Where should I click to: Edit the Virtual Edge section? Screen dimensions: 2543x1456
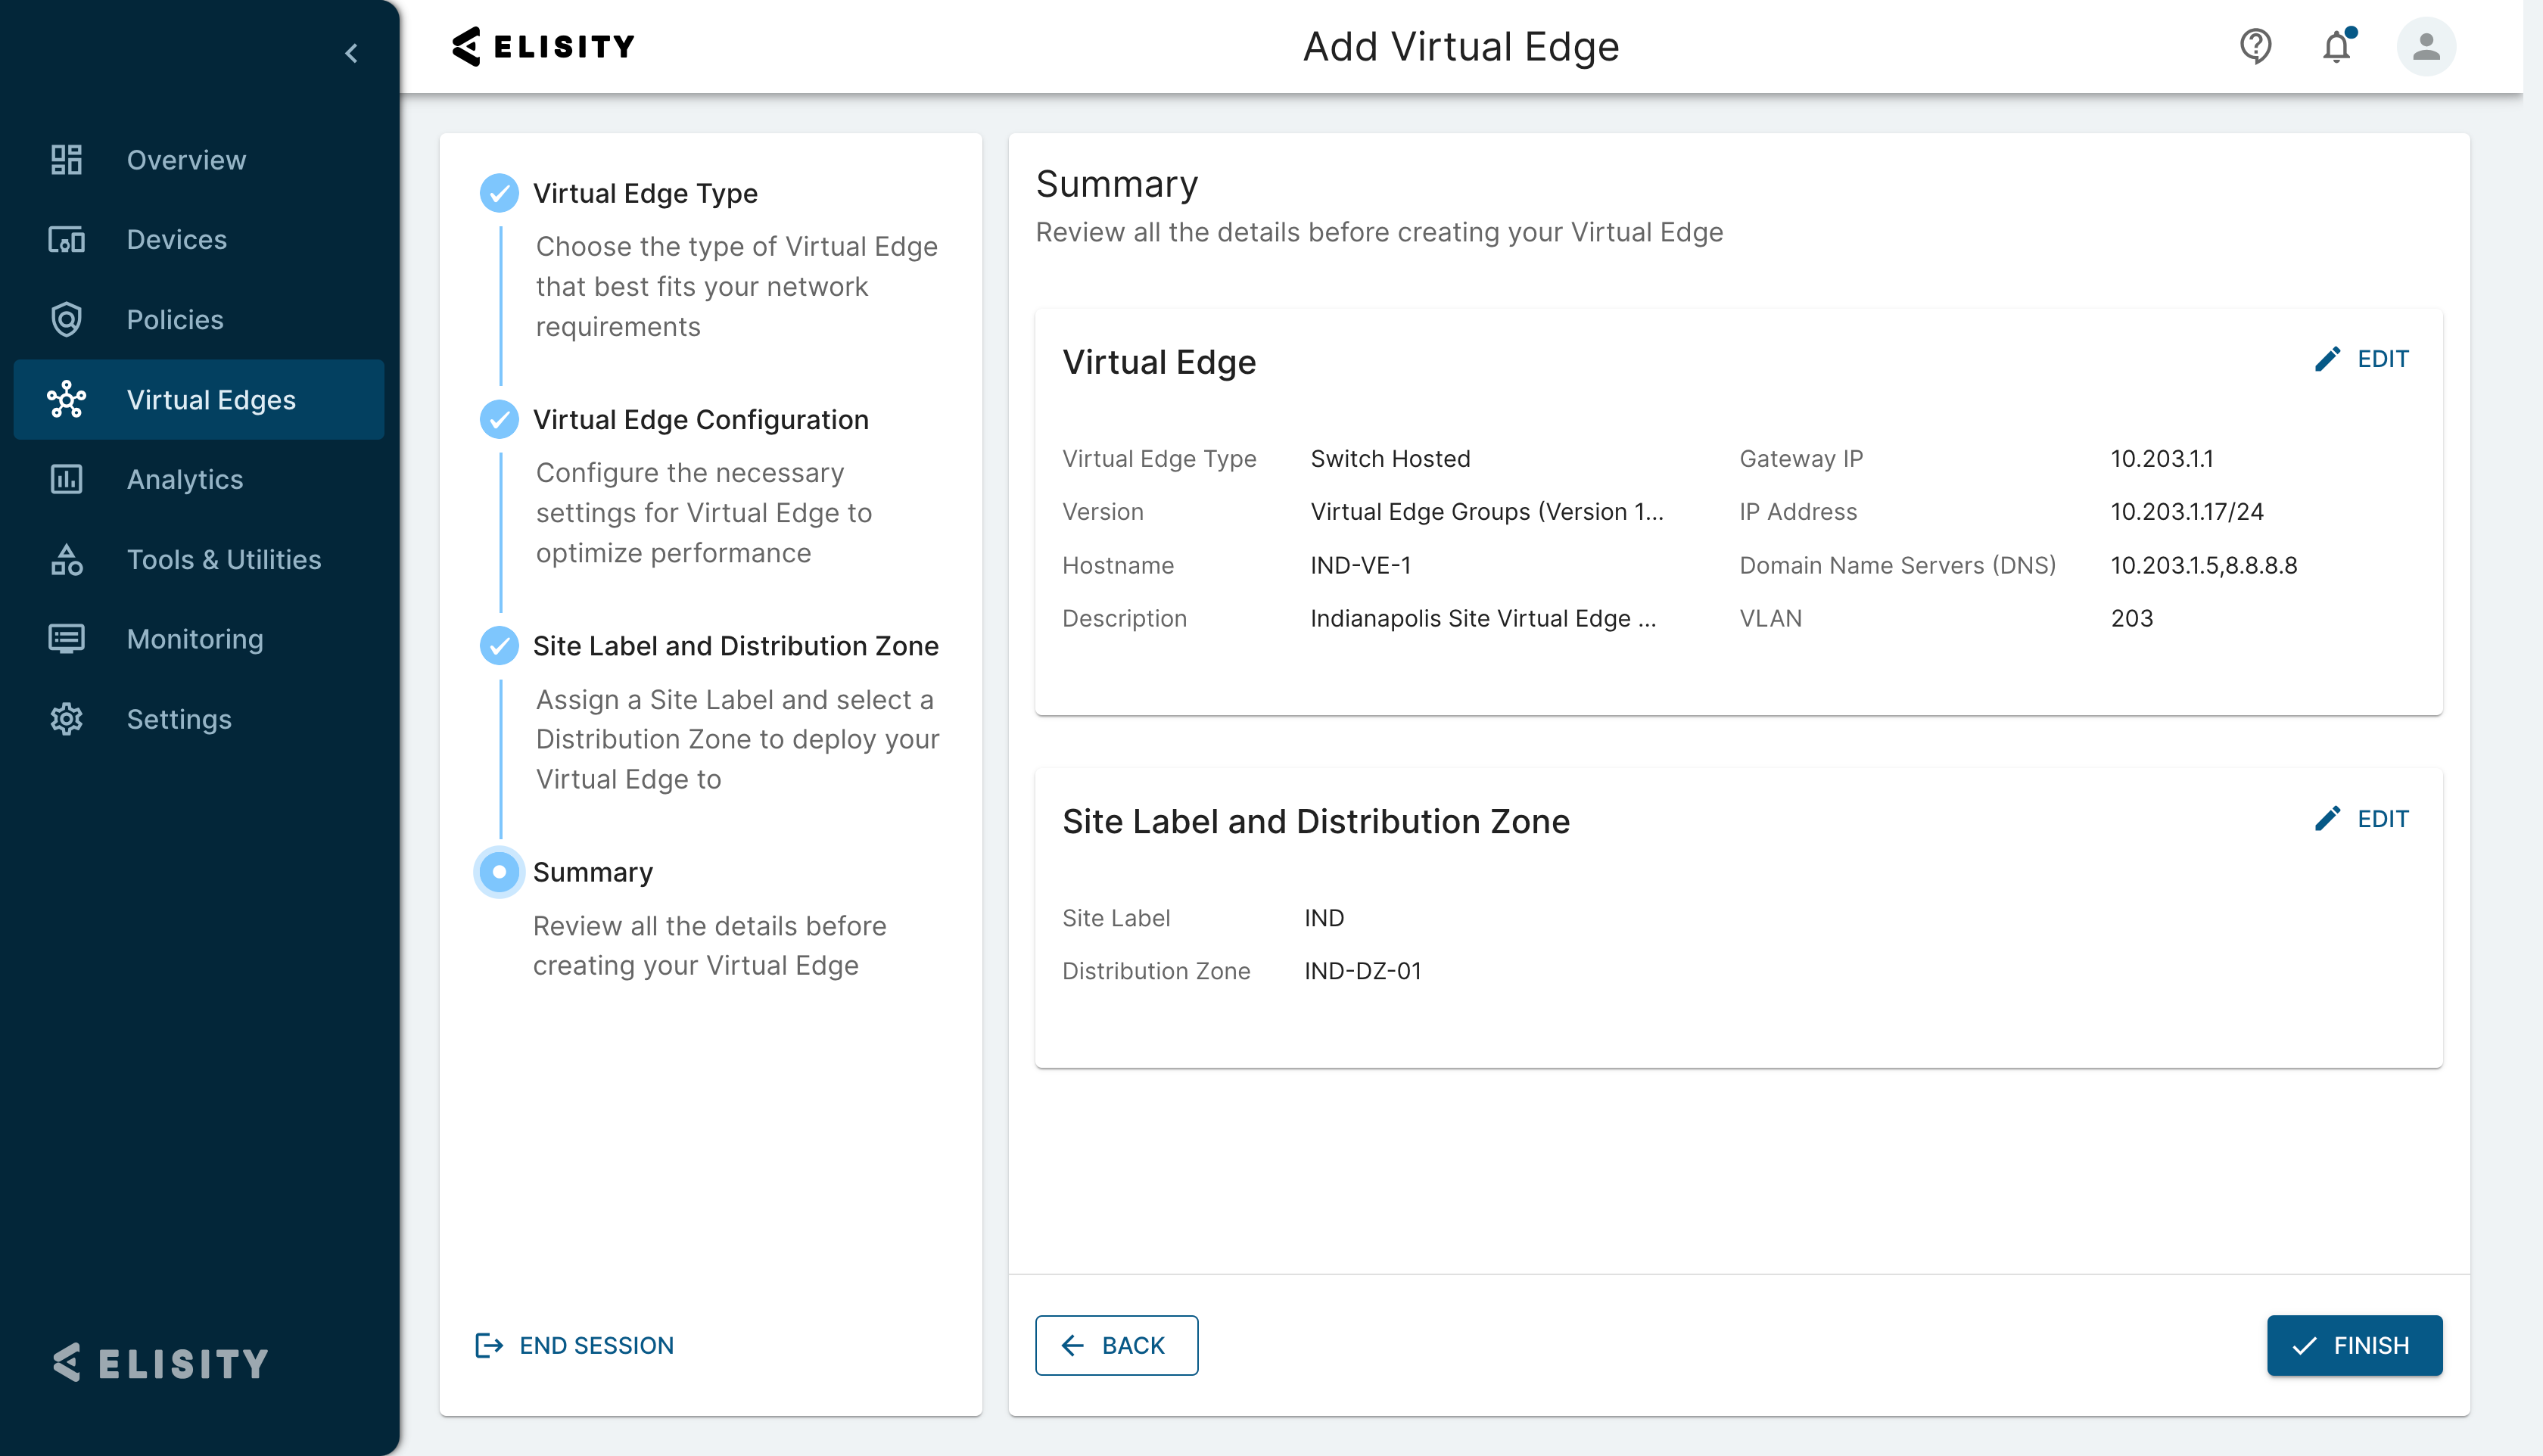pos(2361,359)
